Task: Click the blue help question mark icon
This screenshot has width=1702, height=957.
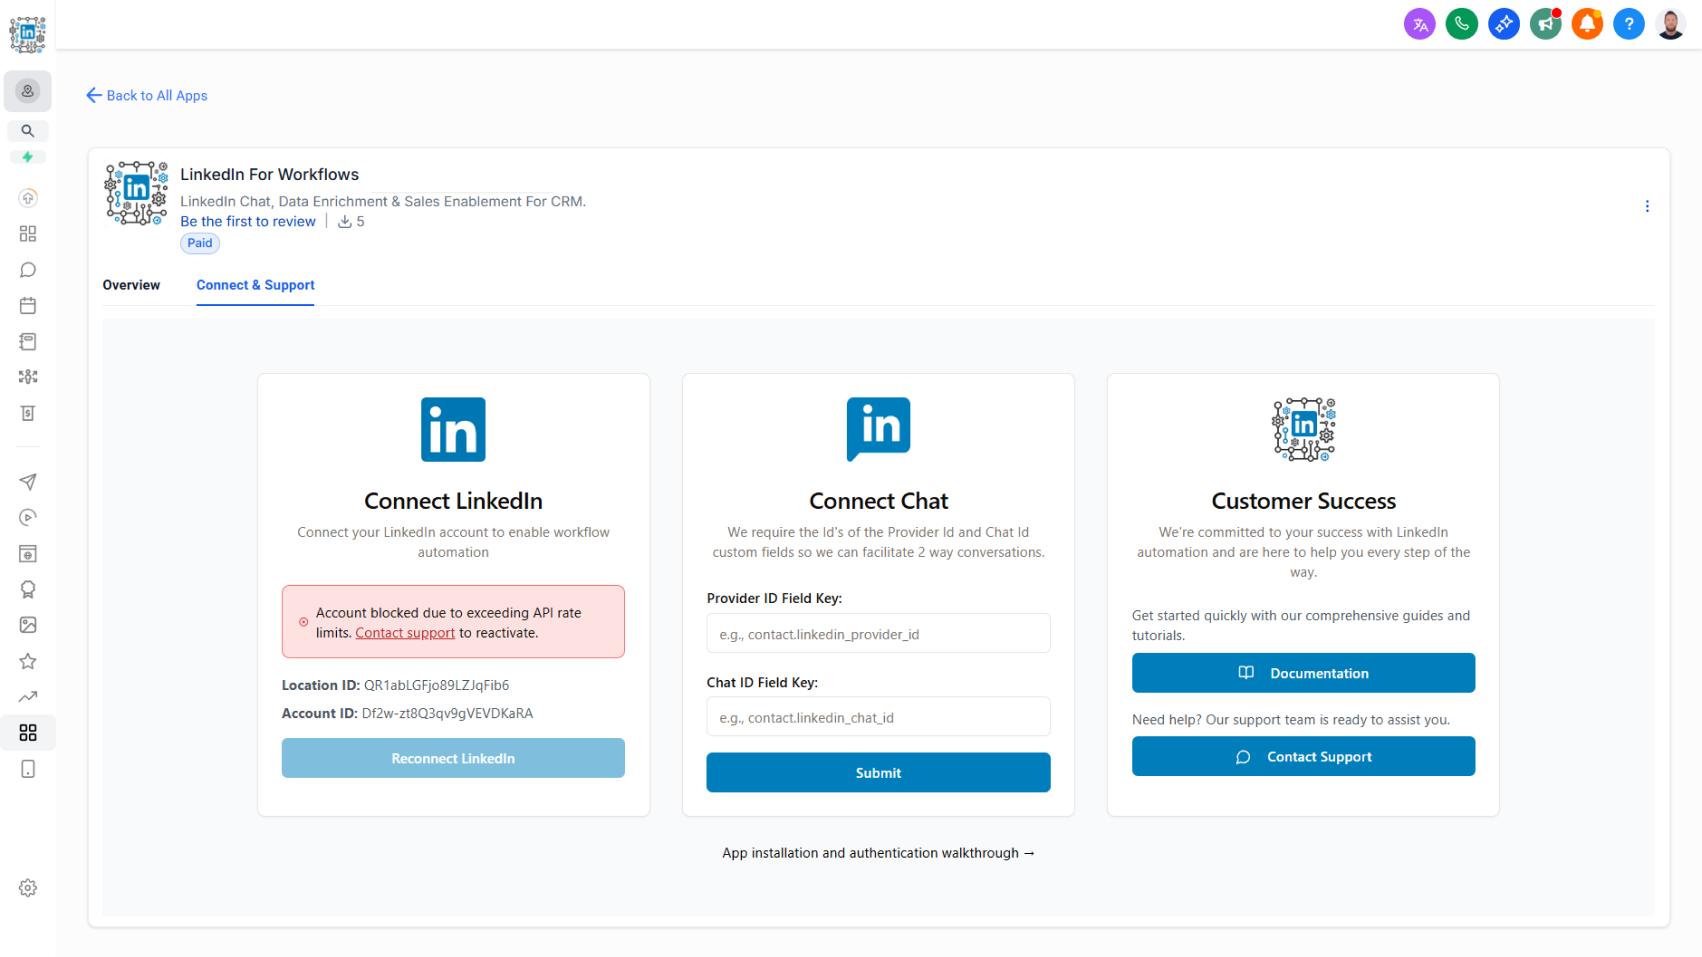Action: coord(1628,24)
